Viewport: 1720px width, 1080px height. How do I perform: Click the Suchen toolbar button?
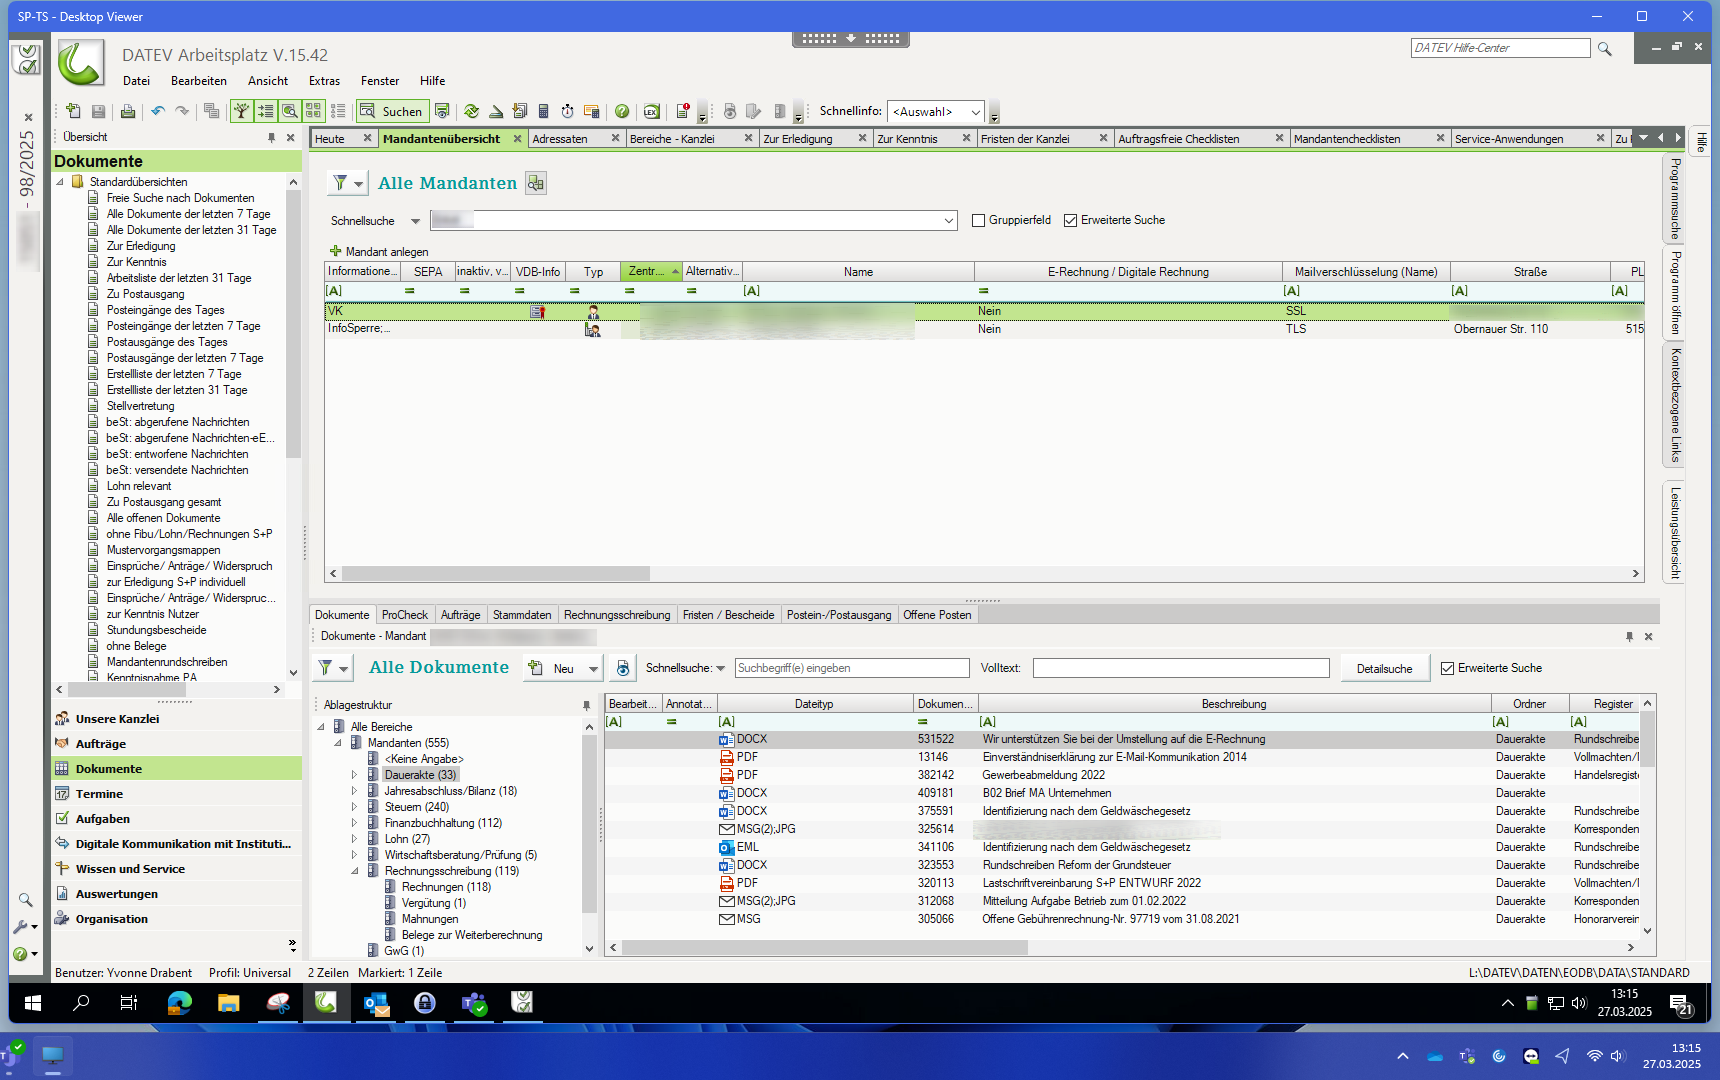392,112
